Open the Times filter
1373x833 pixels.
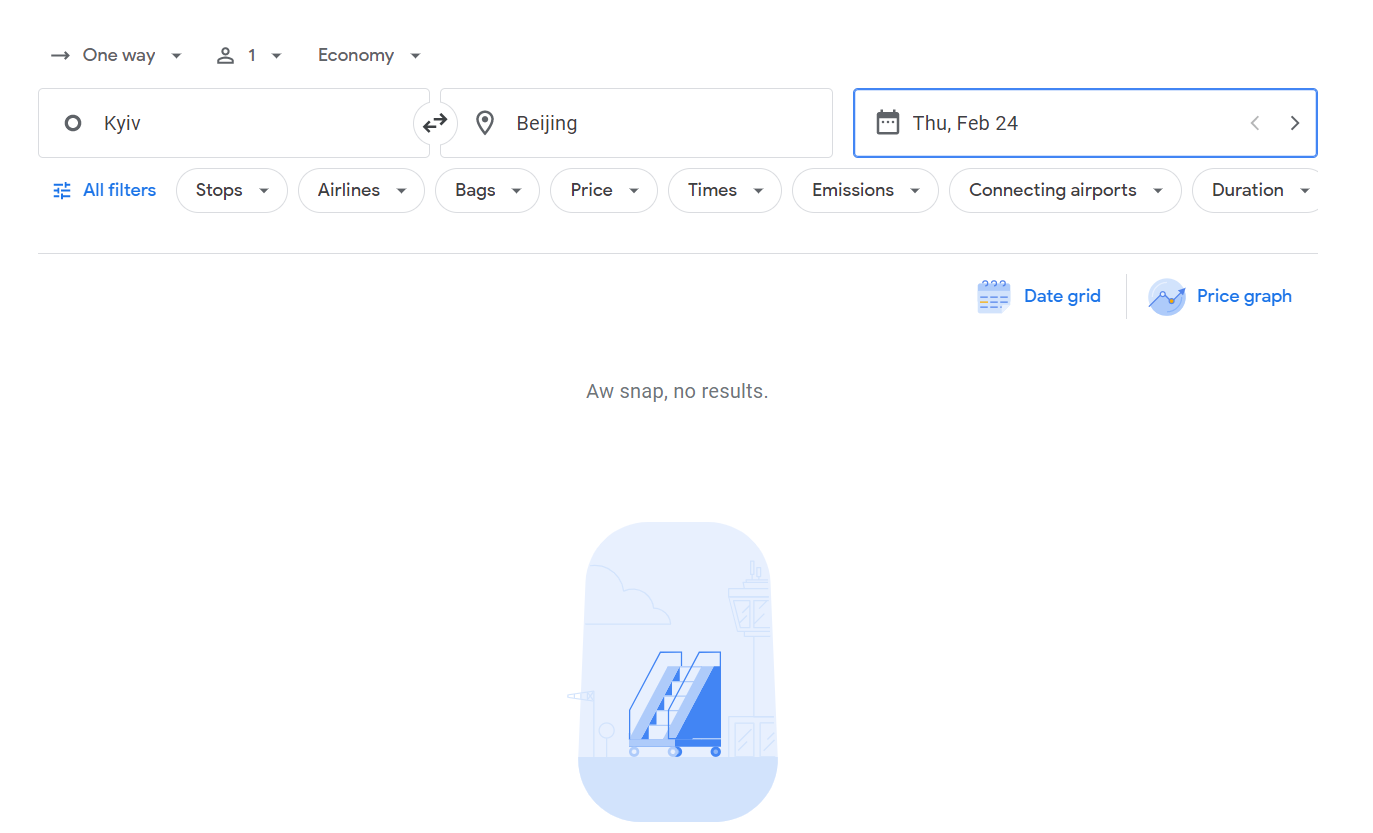(724, 190)
